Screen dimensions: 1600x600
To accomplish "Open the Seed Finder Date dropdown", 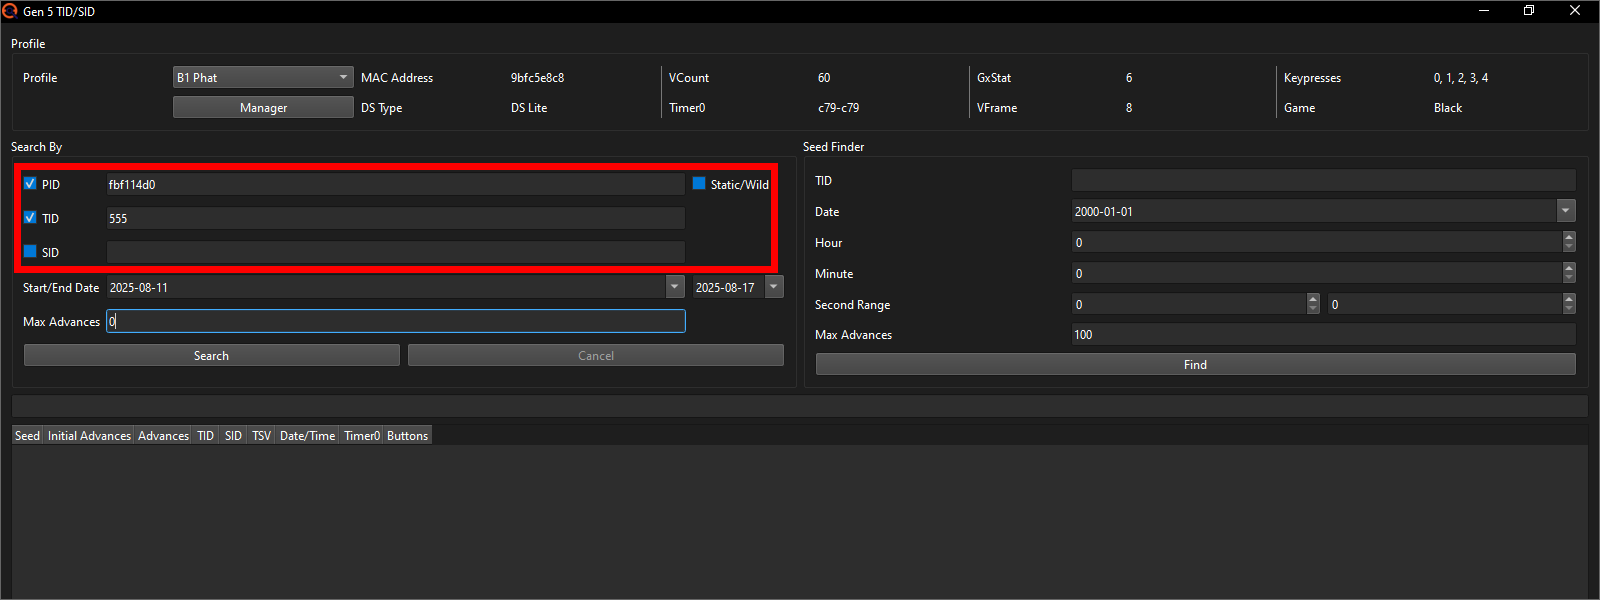I will point(1566,211).
